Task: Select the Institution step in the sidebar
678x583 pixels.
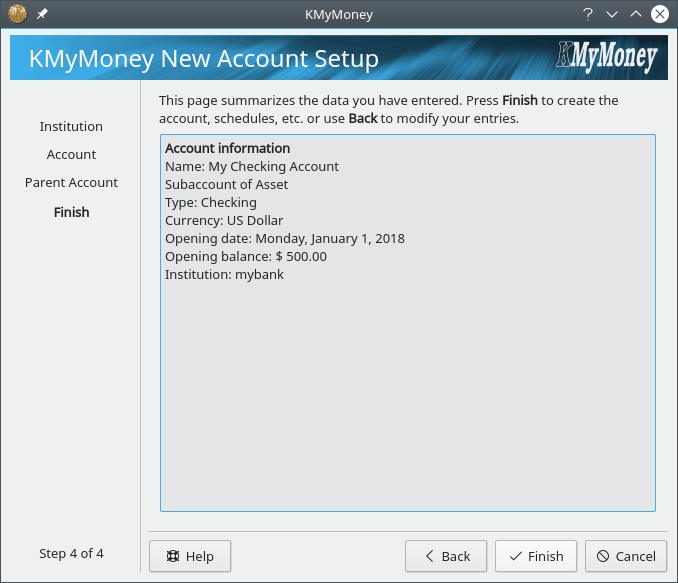Action: 71,126
